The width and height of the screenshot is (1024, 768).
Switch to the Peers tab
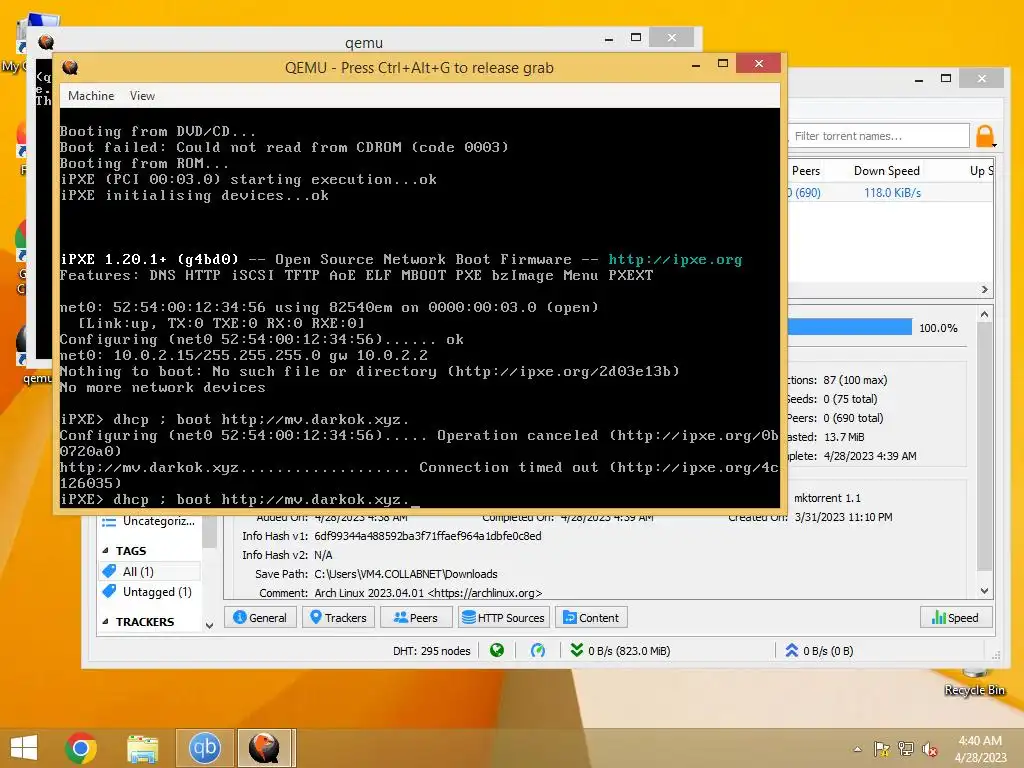416,617
